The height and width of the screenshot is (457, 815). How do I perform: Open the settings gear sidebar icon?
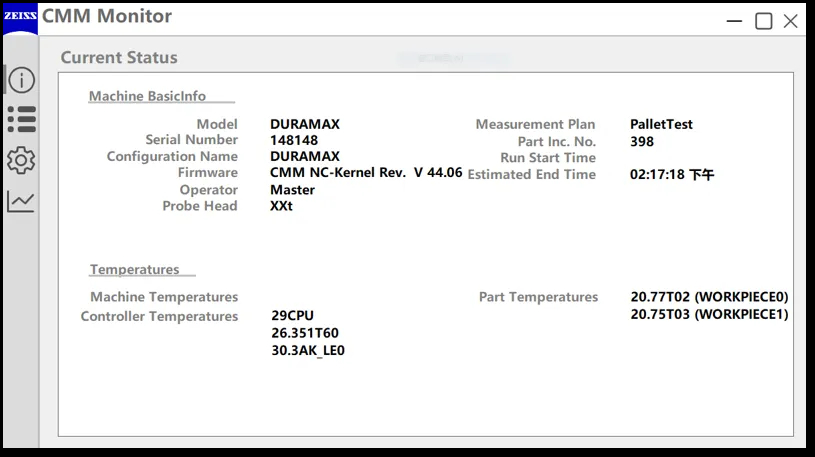pyautogui.click(x=21, y=160)
